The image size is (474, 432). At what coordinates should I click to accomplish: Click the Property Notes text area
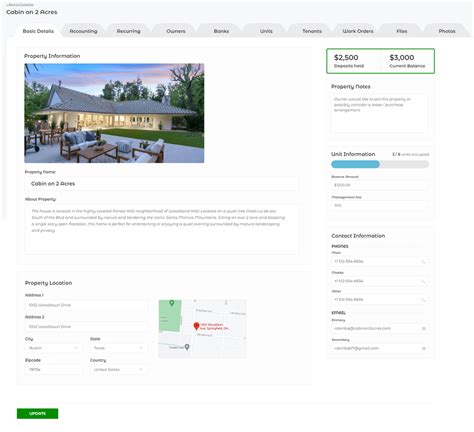(380, 114)
